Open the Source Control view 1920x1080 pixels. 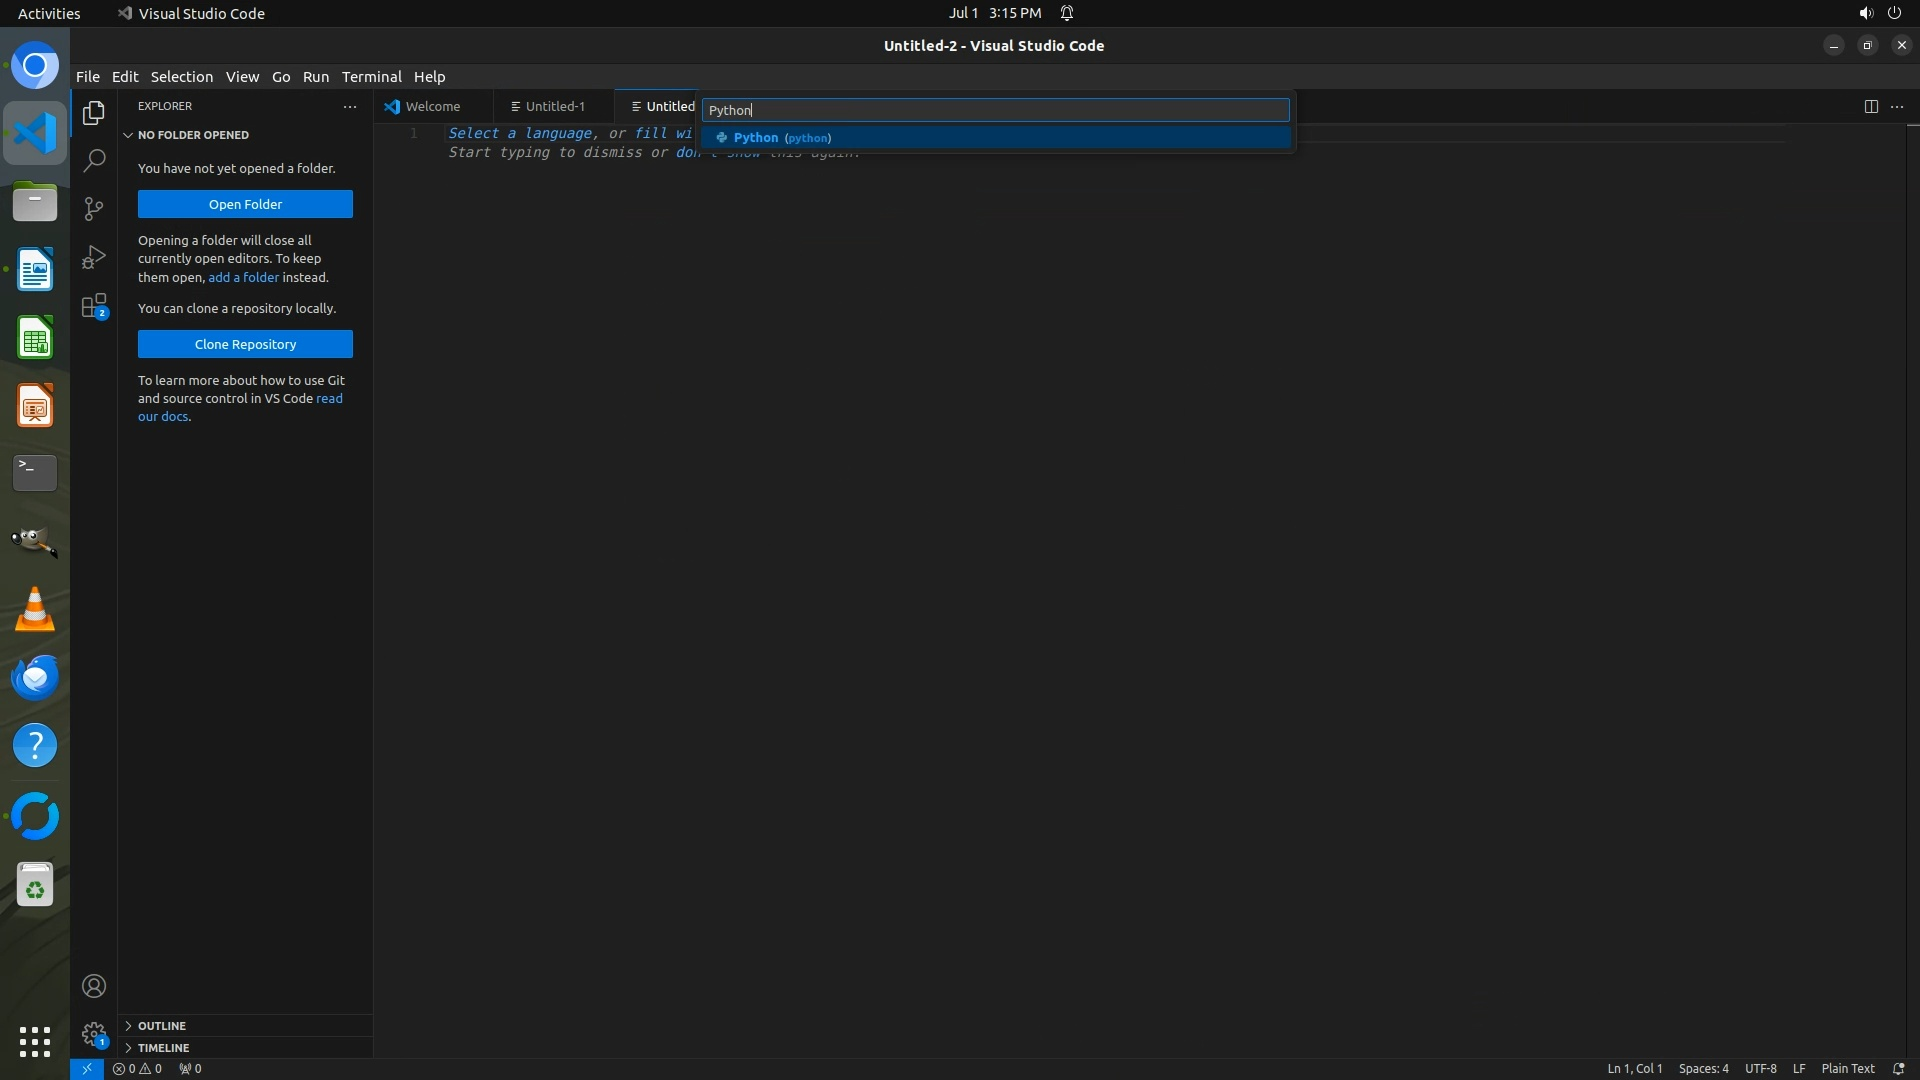pyautogui.click(x=94, y=208)
